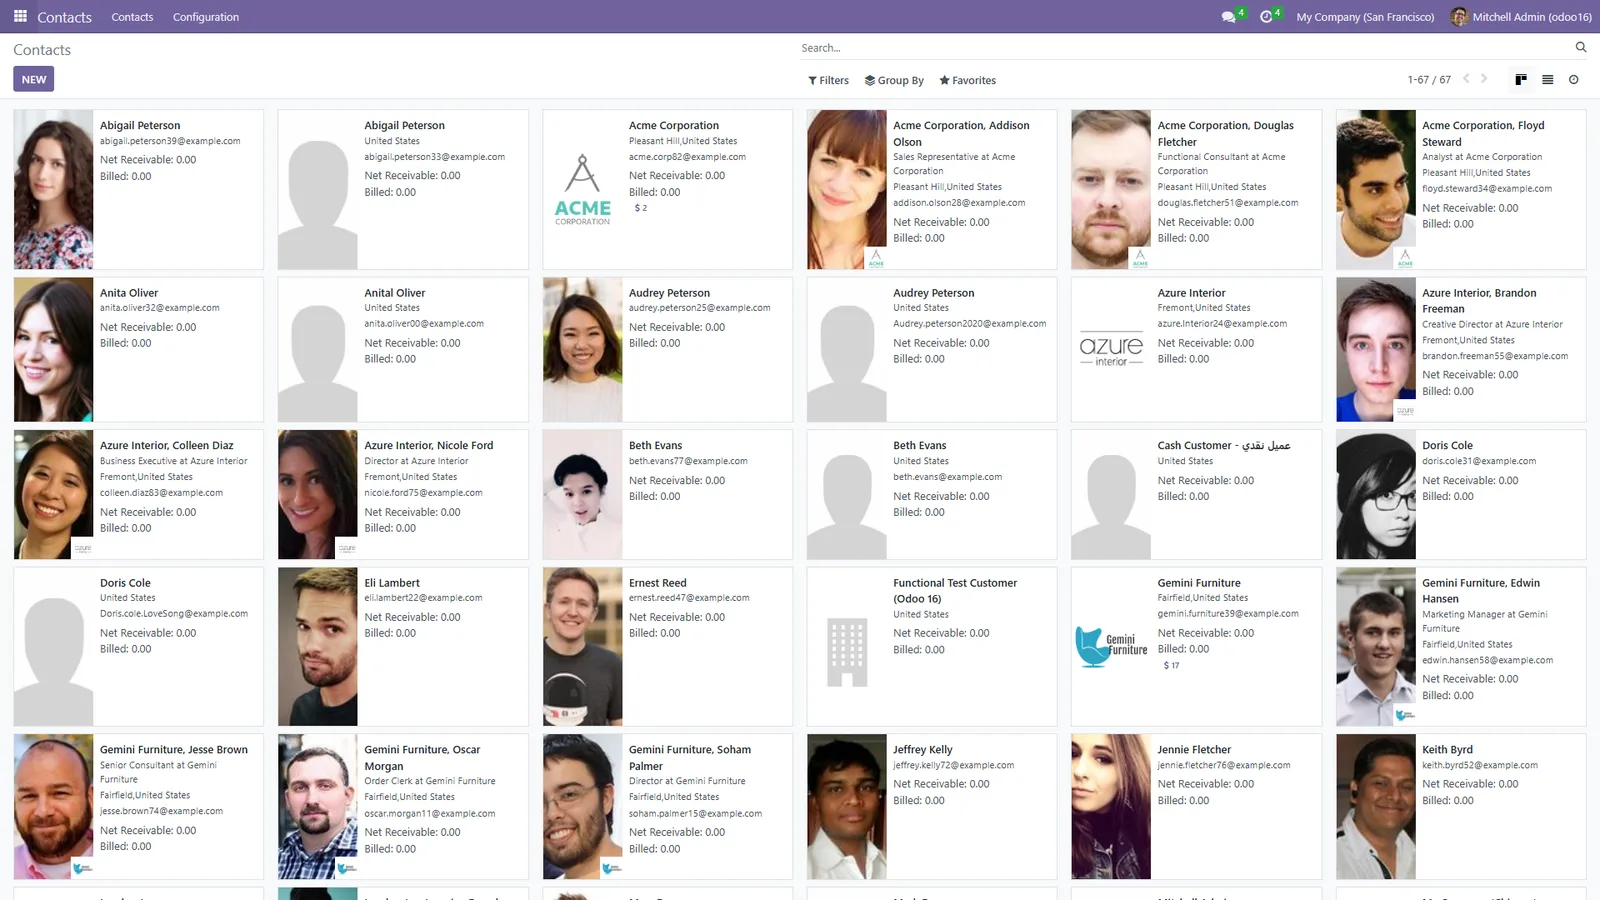Click the Gemini Furniture logo
Viewport: 1600px width, 900px height.
[x=1111, y=646]
